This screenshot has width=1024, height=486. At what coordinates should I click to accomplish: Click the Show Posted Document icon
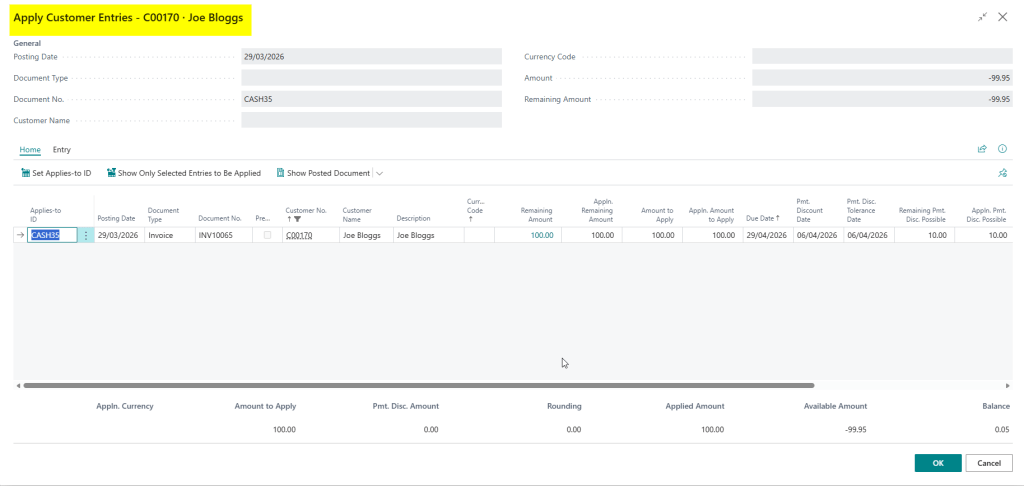click(280, 173)
